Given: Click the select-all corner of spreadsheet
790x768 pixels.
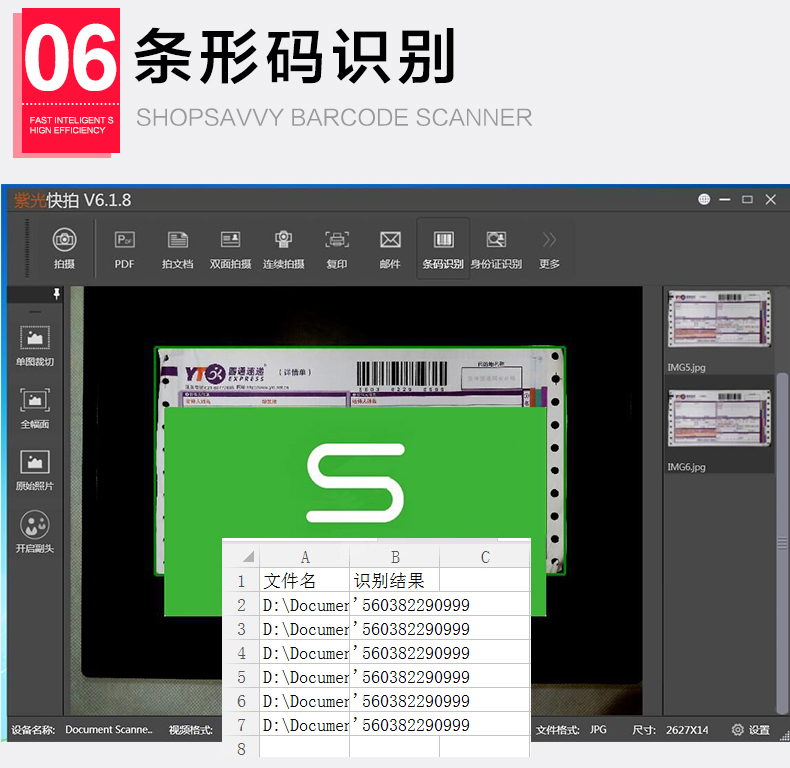Looking at the screenshot, I should 248,557.
